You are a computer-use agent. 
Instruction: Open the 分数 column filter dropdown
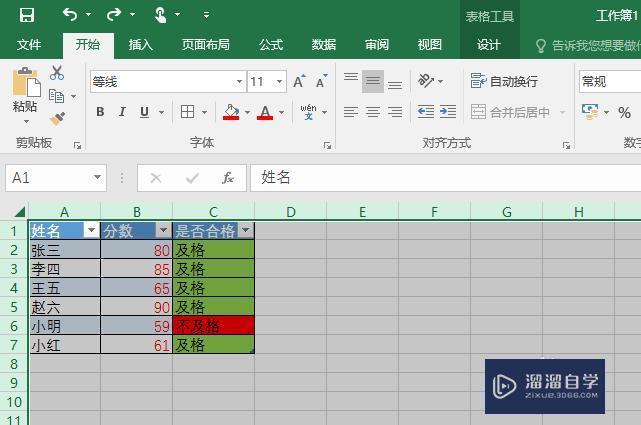click(163, 230)
